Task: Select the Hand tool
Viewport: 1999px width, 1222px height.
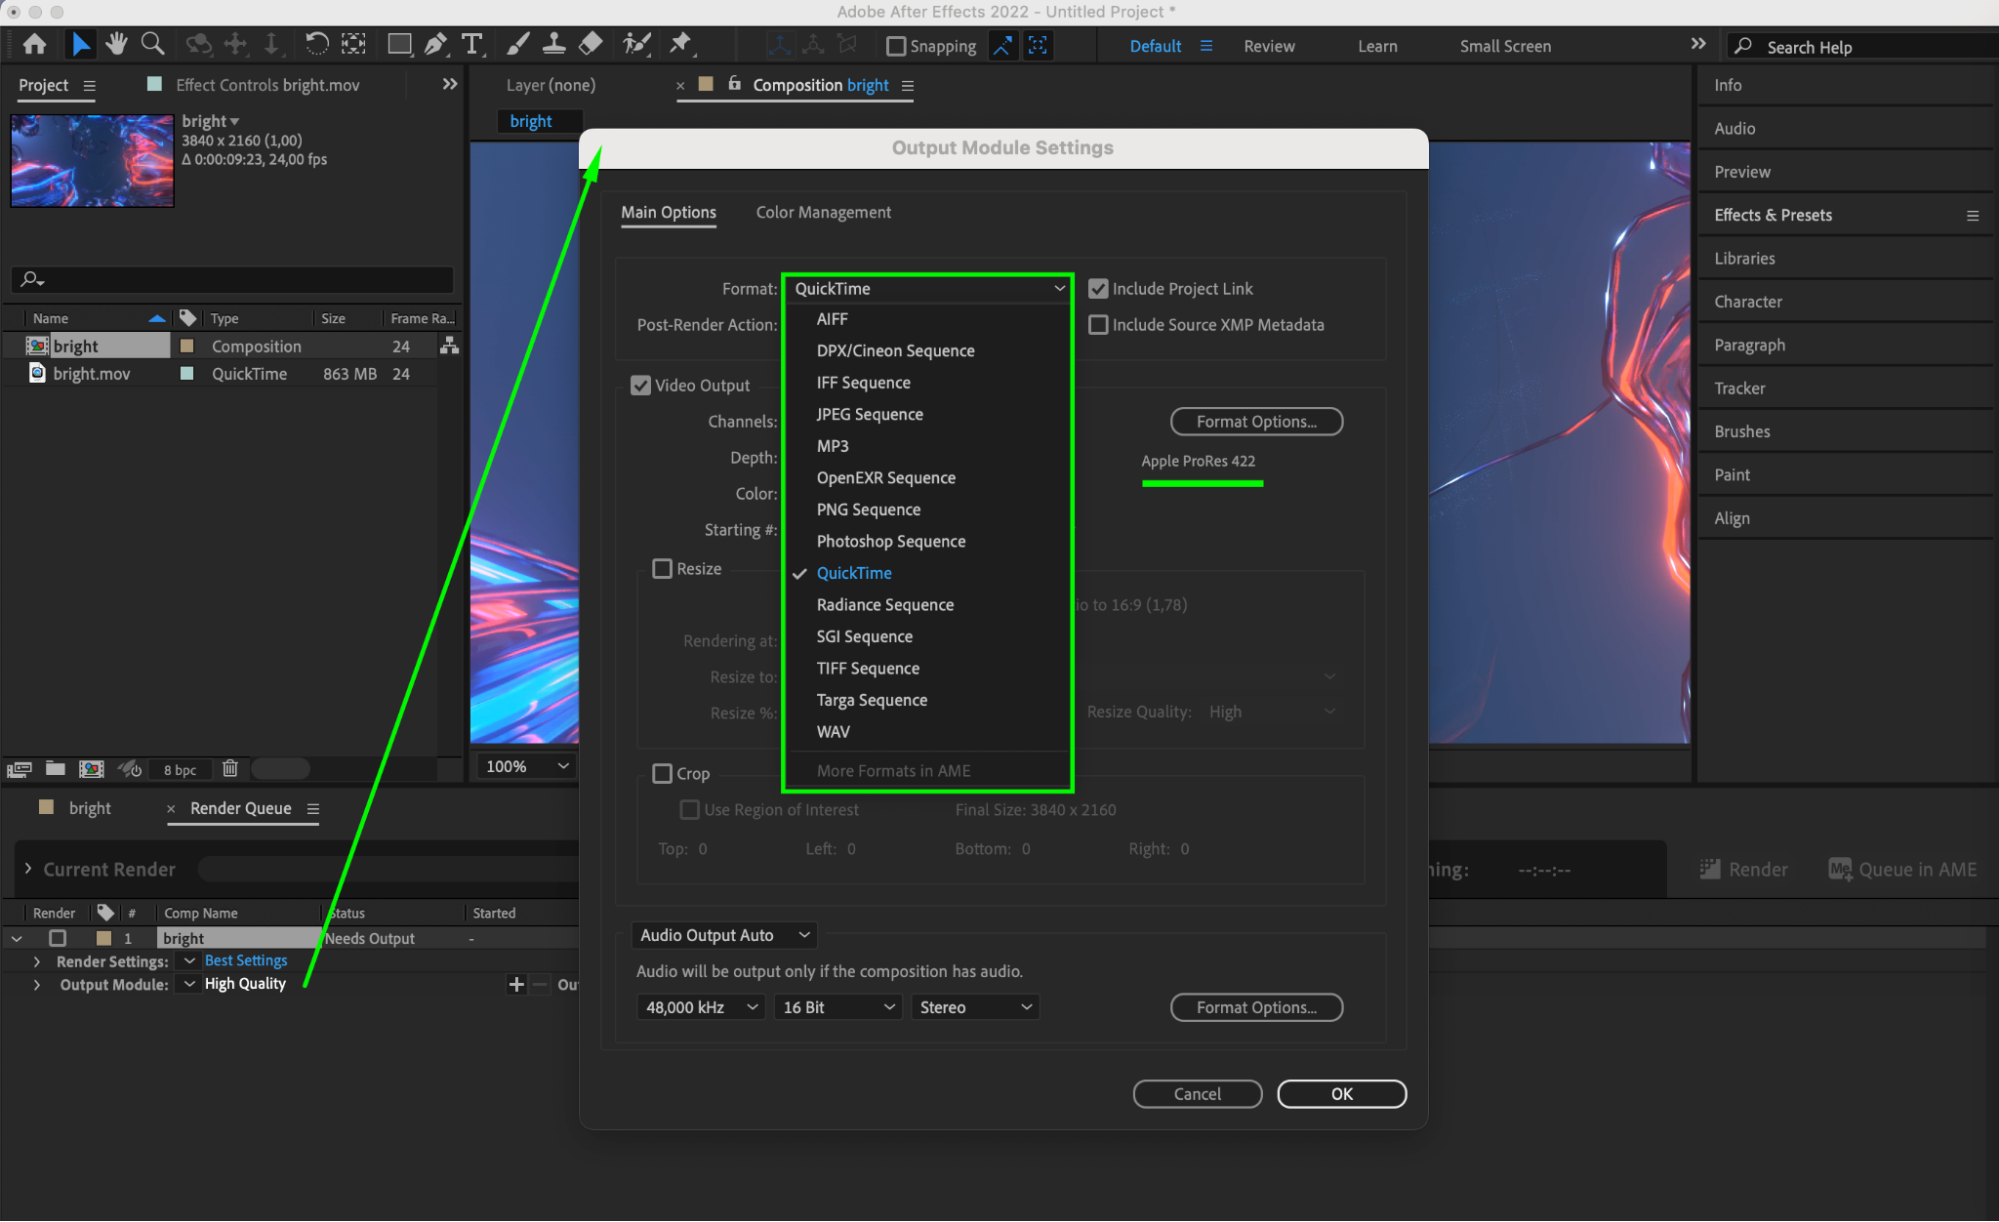Action: 116,44
